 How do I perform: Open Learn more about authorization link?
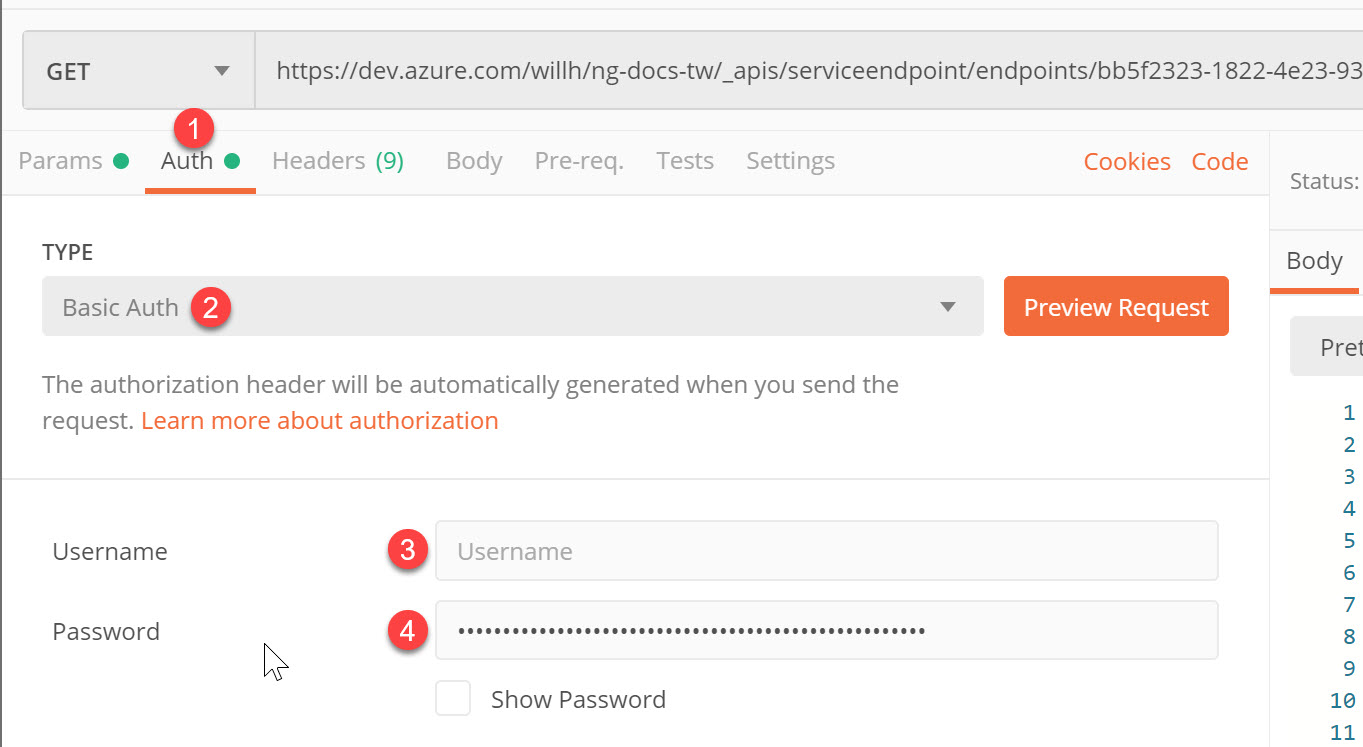tap(320, 420)
